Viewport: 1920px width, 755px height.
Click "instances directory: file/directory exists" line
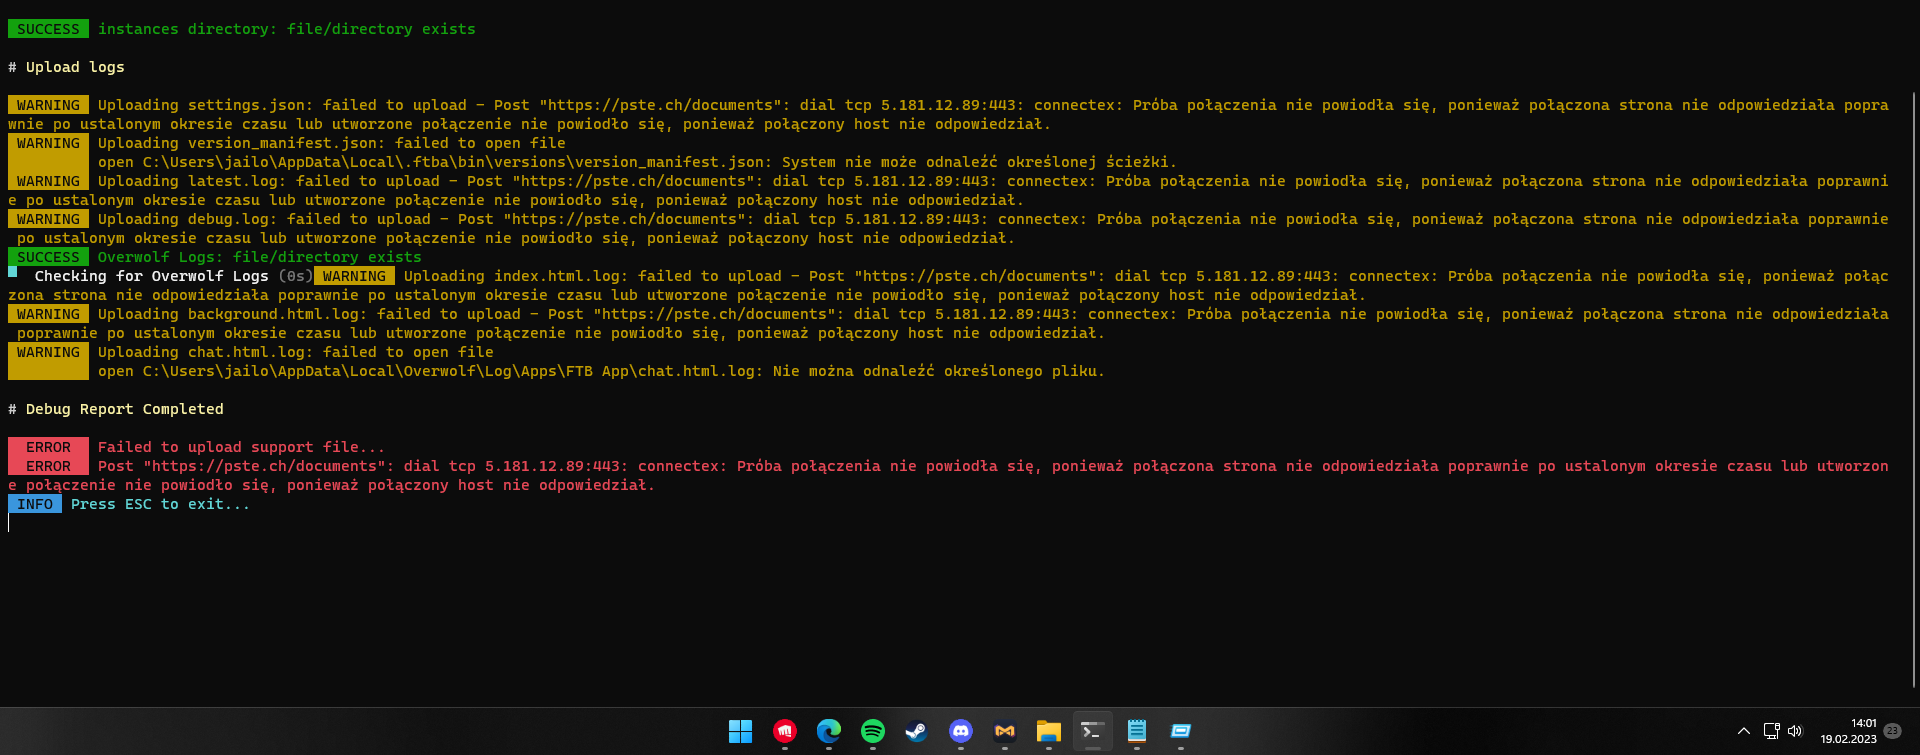286,29
